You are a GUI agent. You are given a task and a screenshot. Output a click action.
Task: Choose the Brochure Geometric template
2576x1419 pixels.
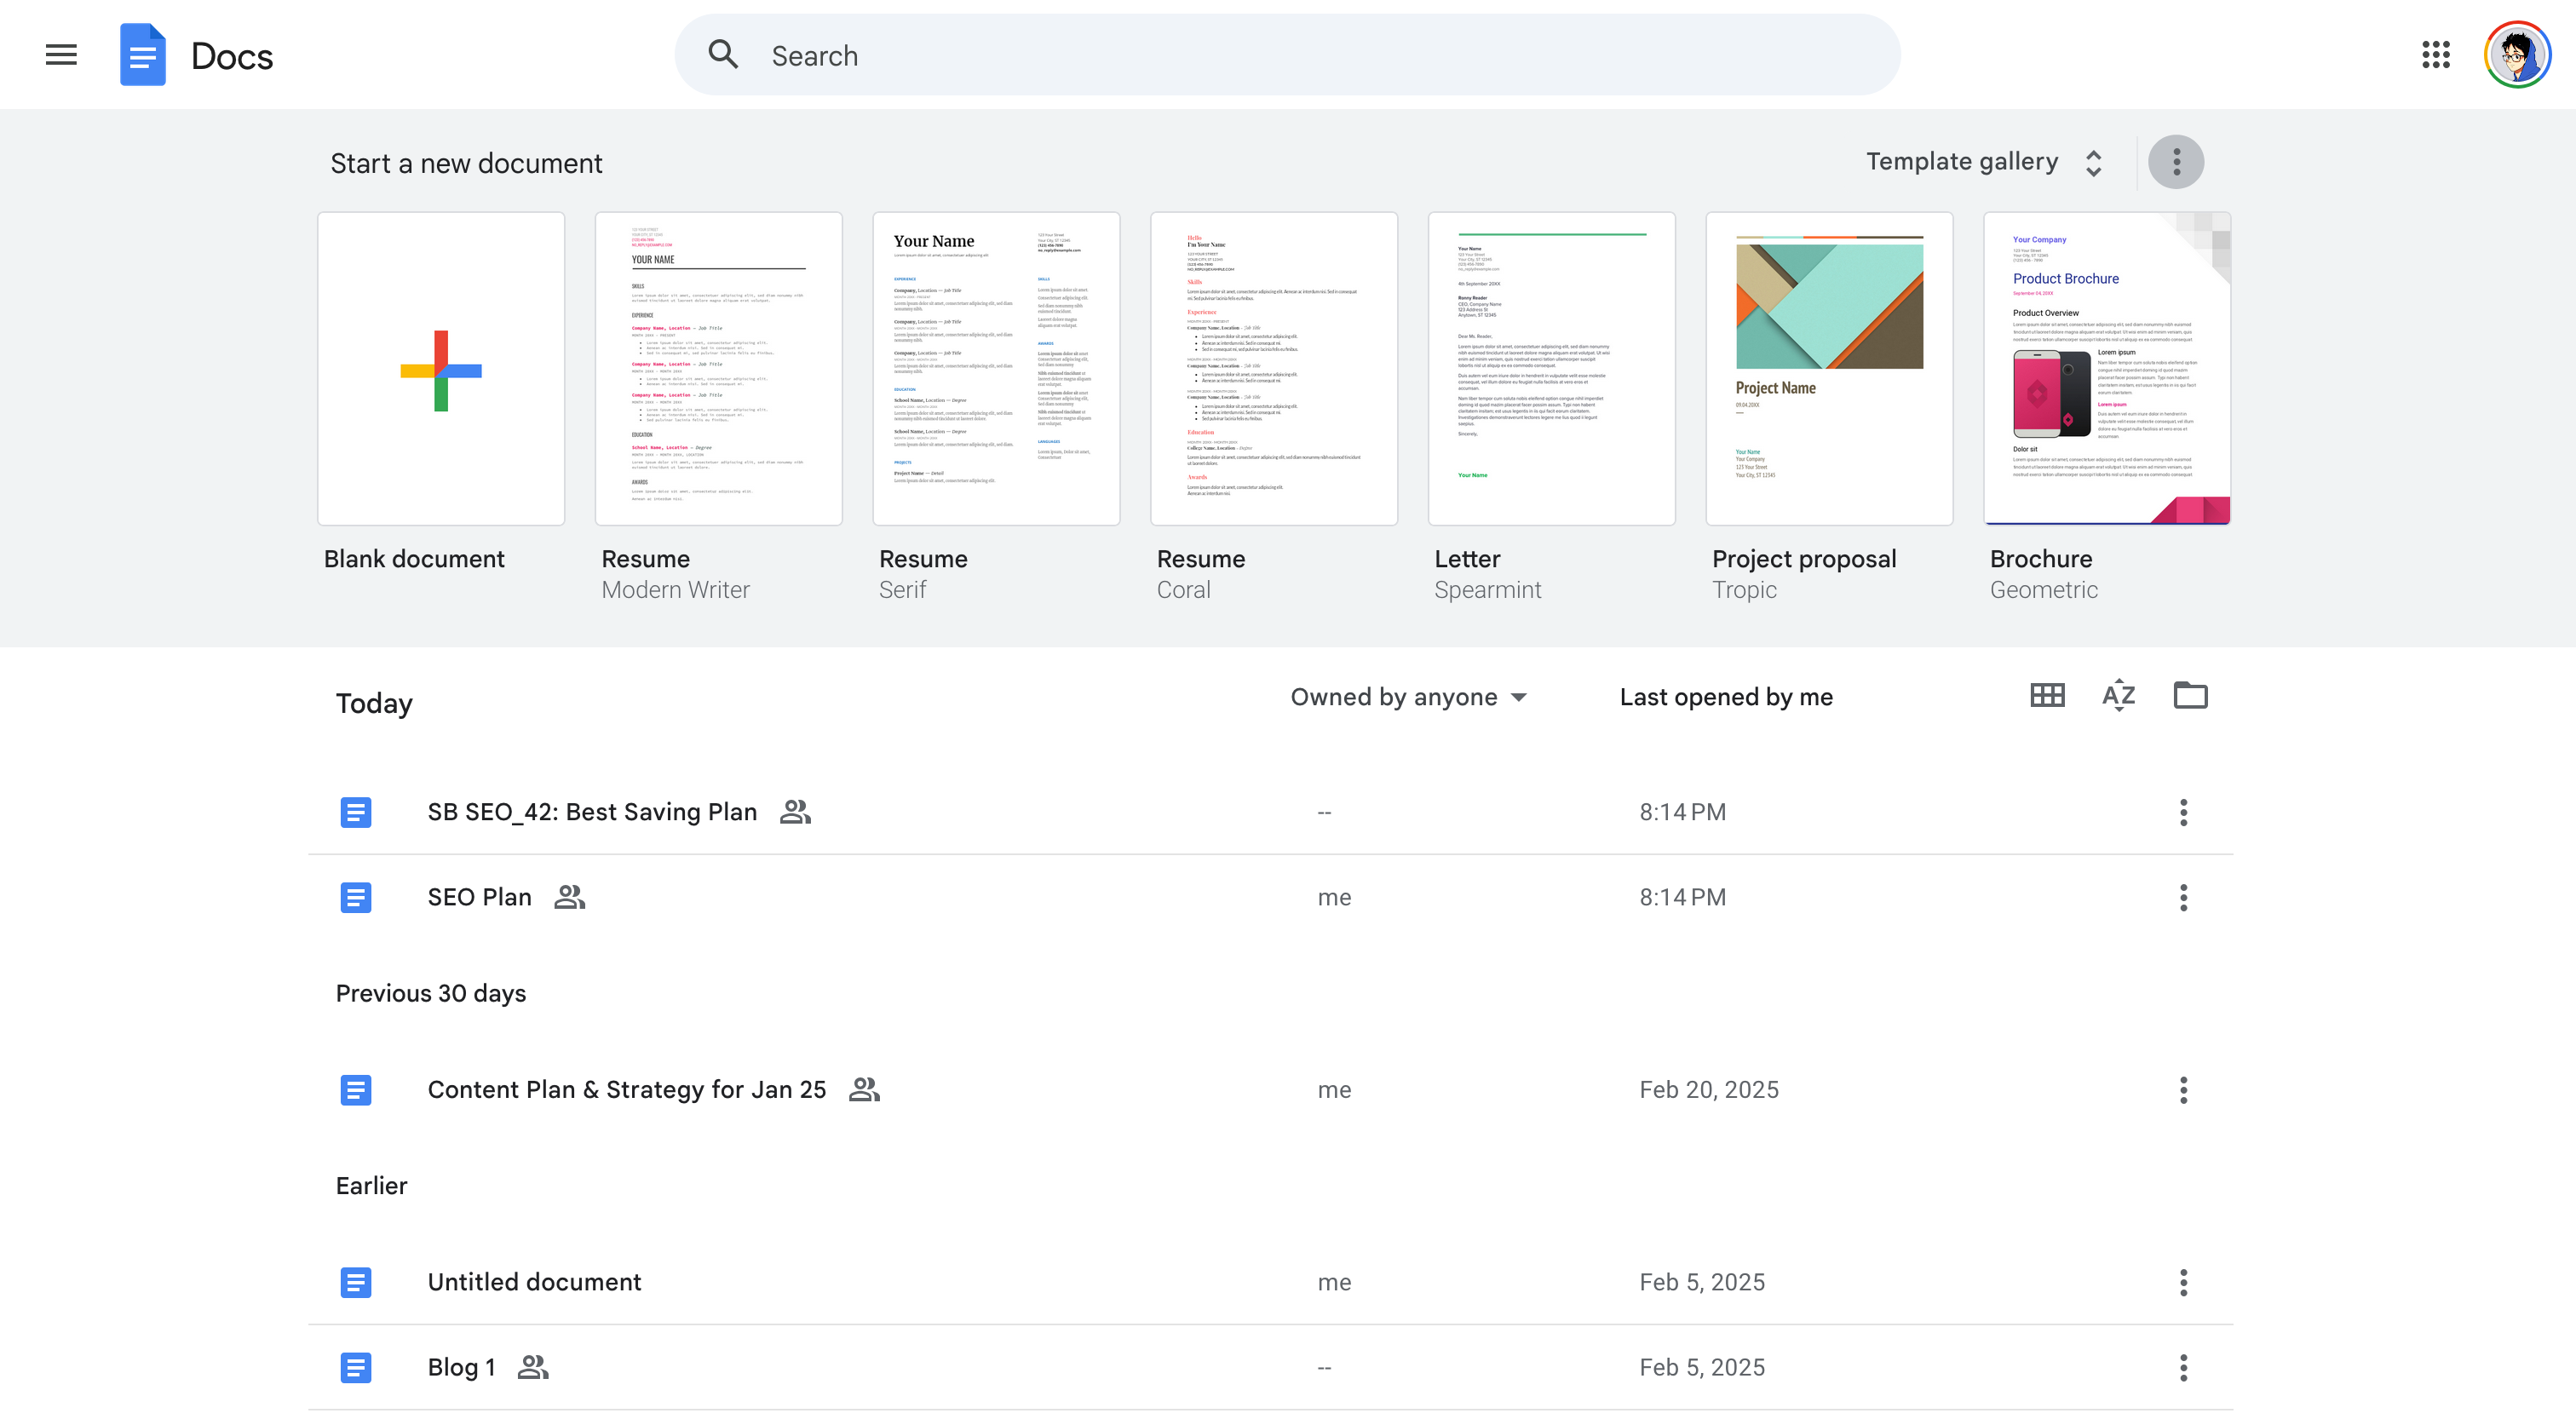(2106, 369)
